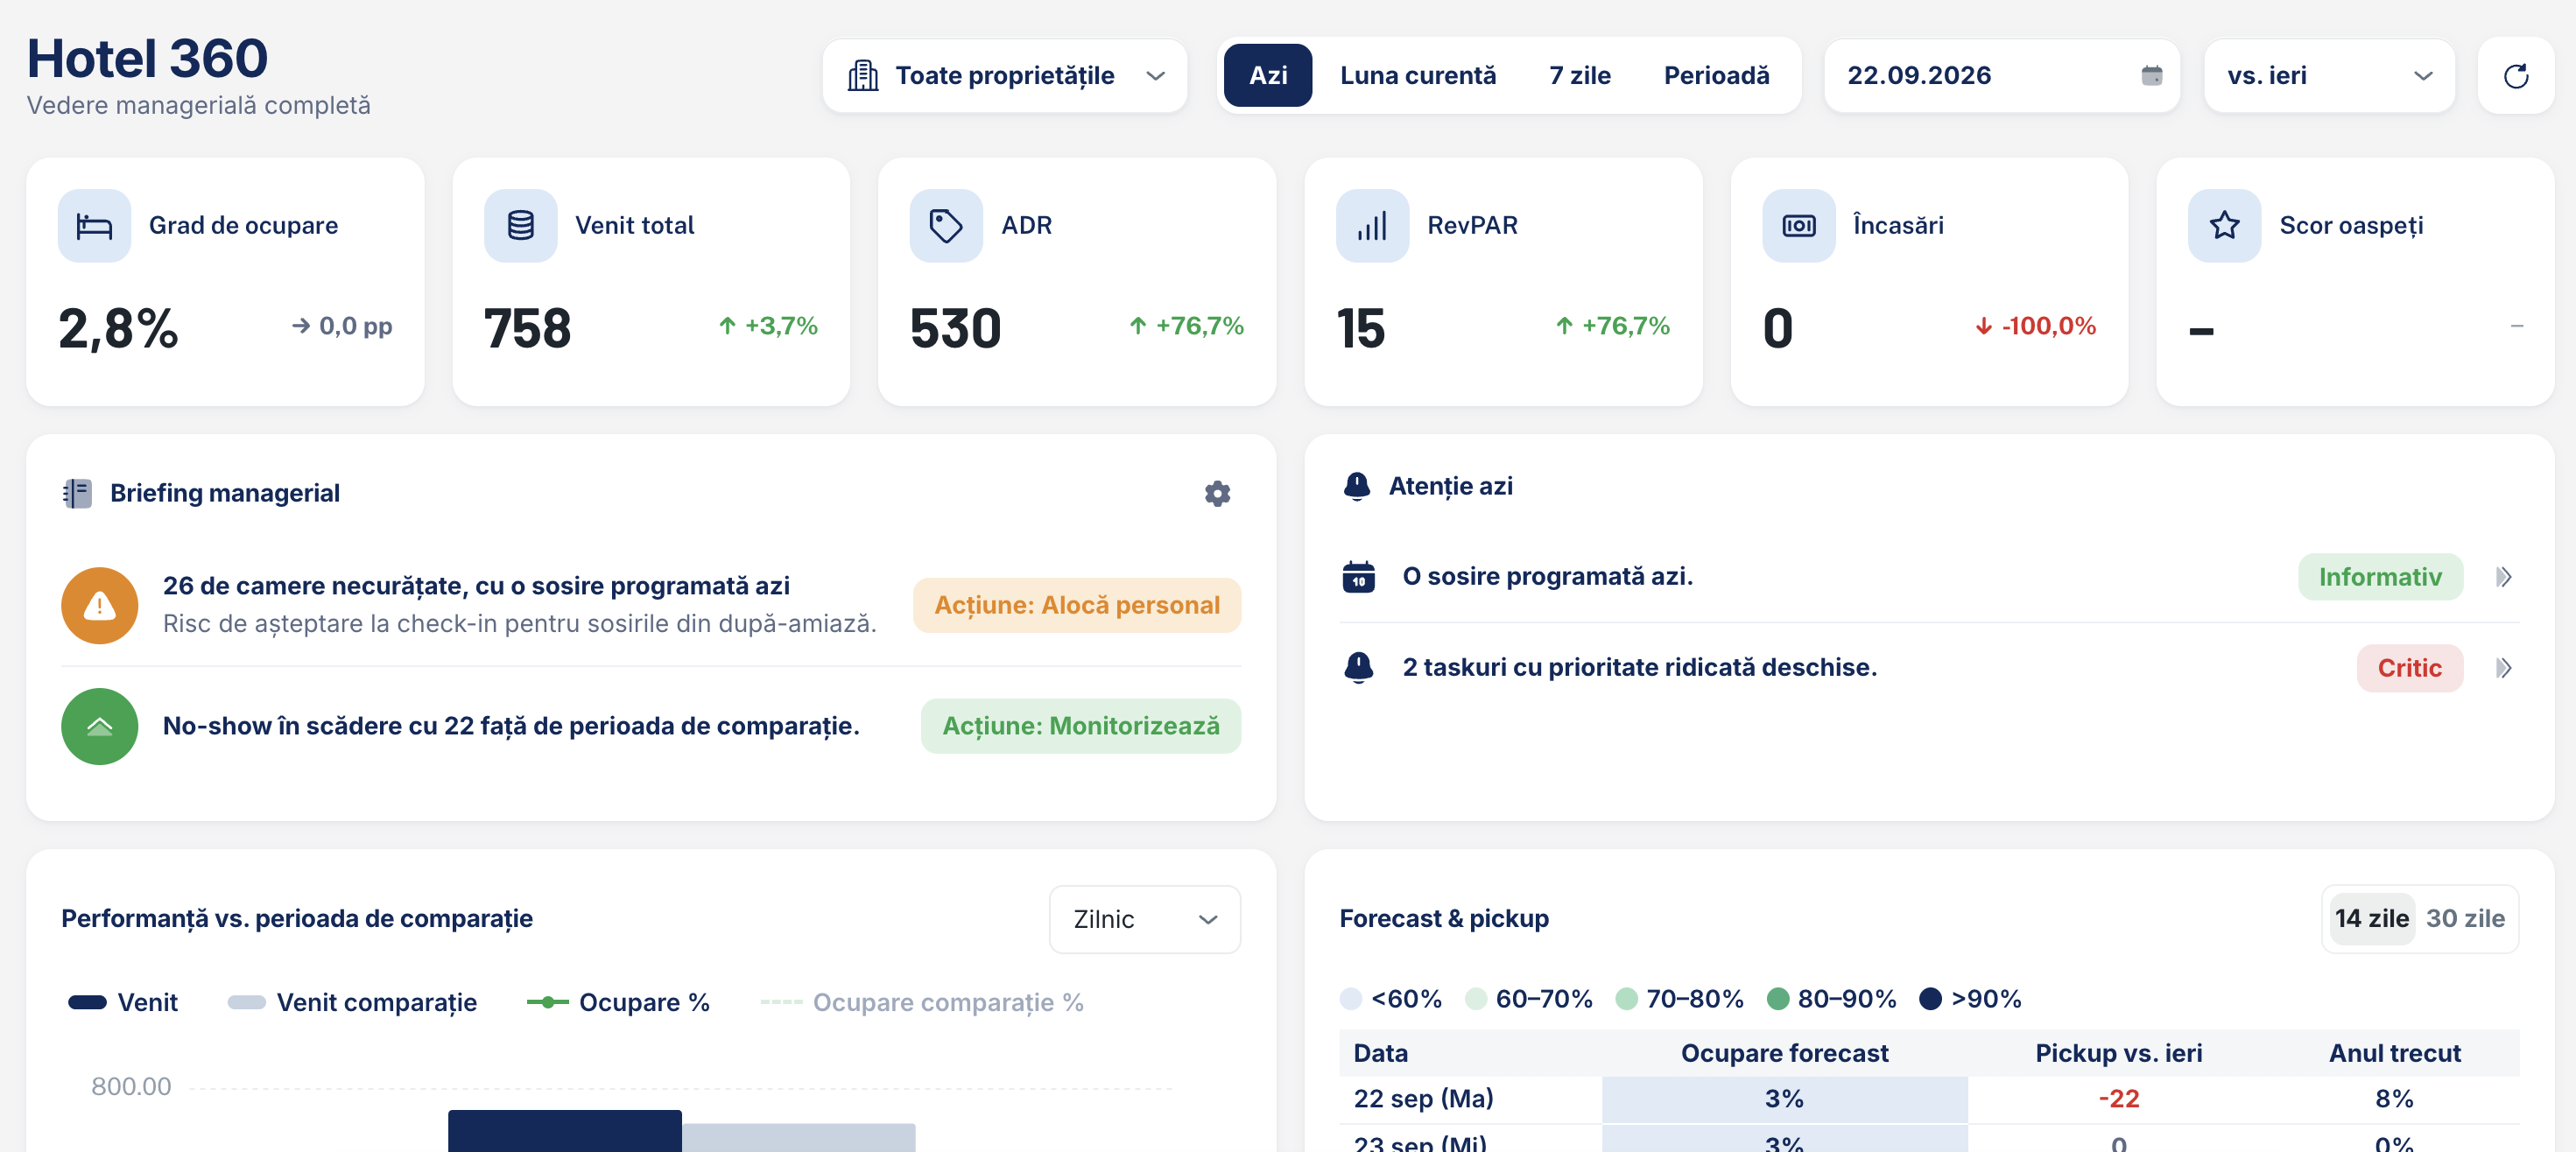Image resolution: width=2576 pixels, height=1152 pixels.
Task: Open arrow next to Critic badge
Action: (x=2503, y=668)
